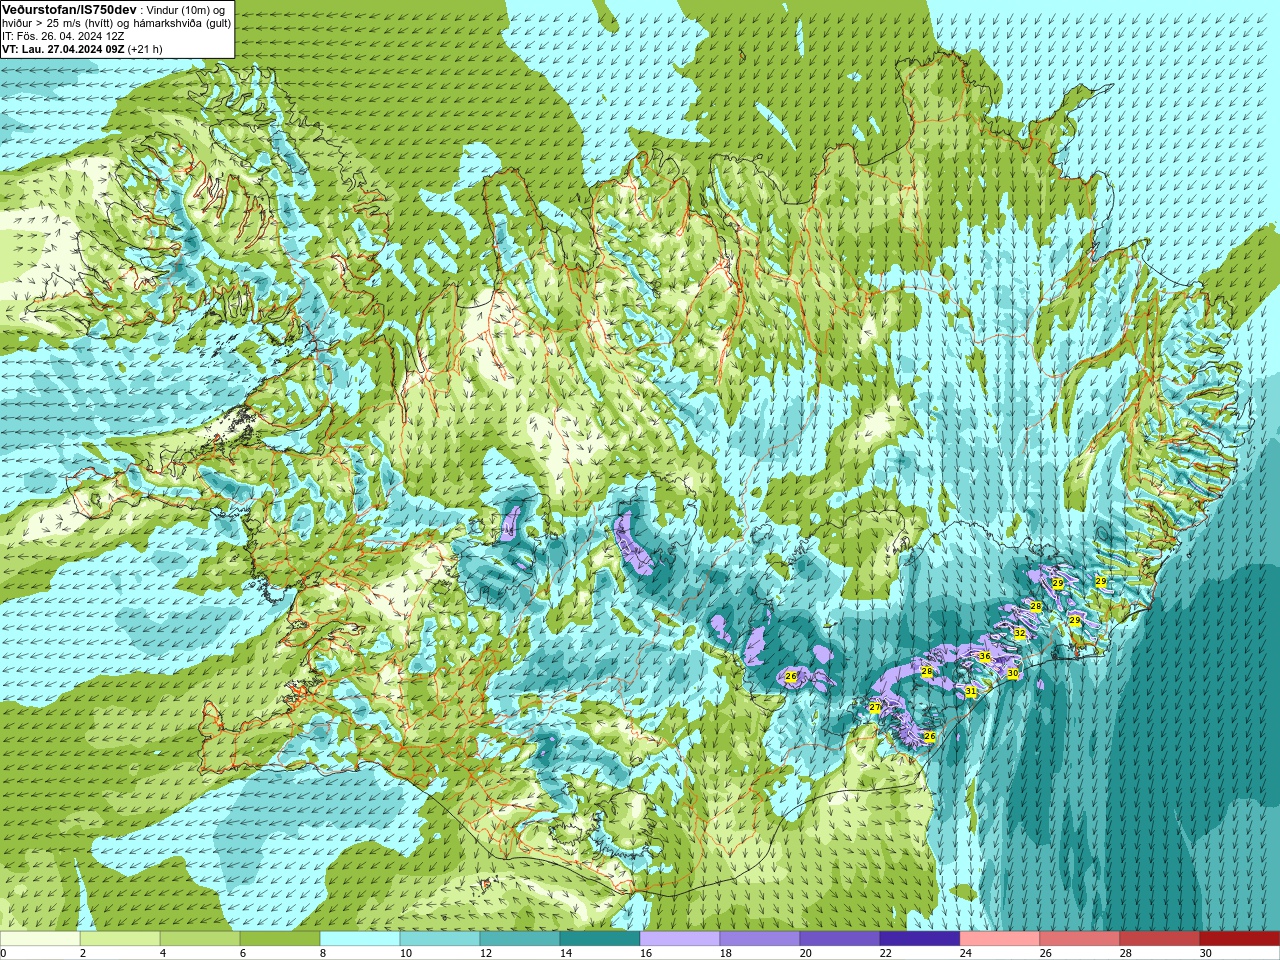Select the 2–4 m/s legend color swatch
The width and height of the screenshot is (1280, 960).
coord(120,939)
